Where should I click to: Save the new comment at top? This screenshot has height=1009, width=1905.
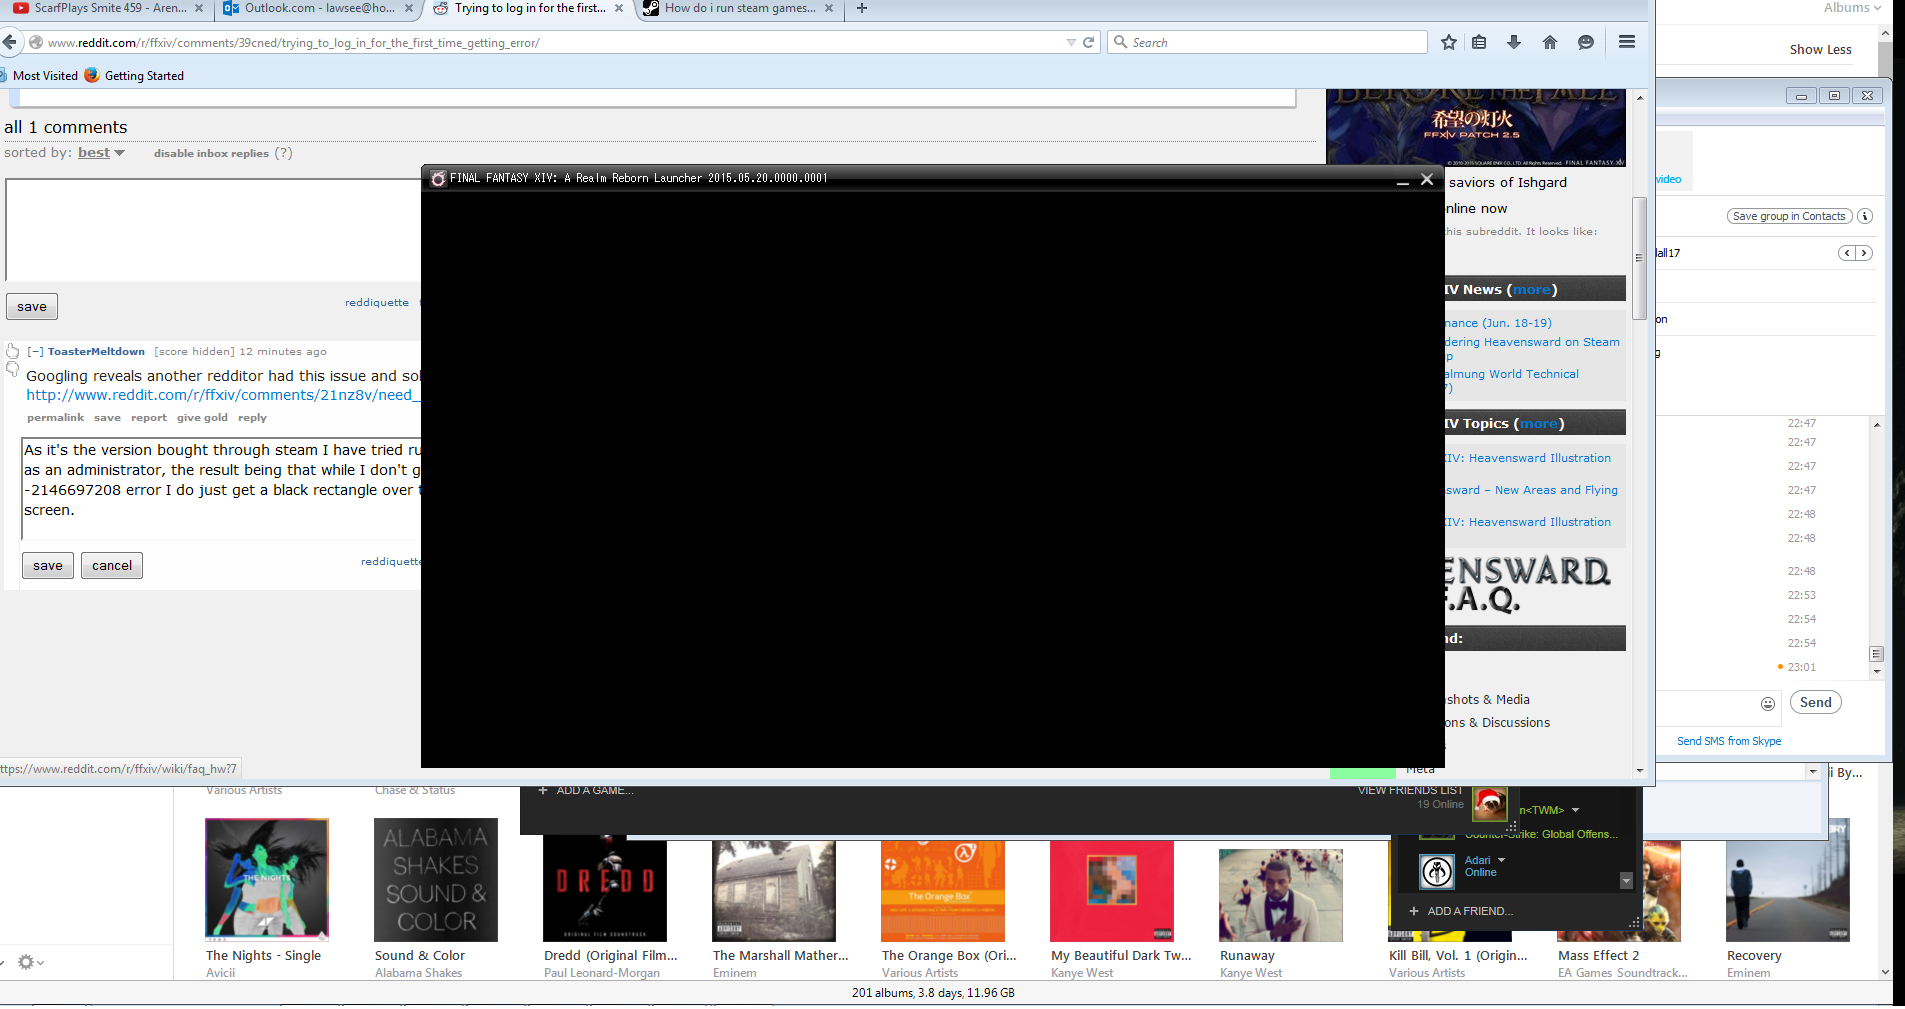point(32,307)
